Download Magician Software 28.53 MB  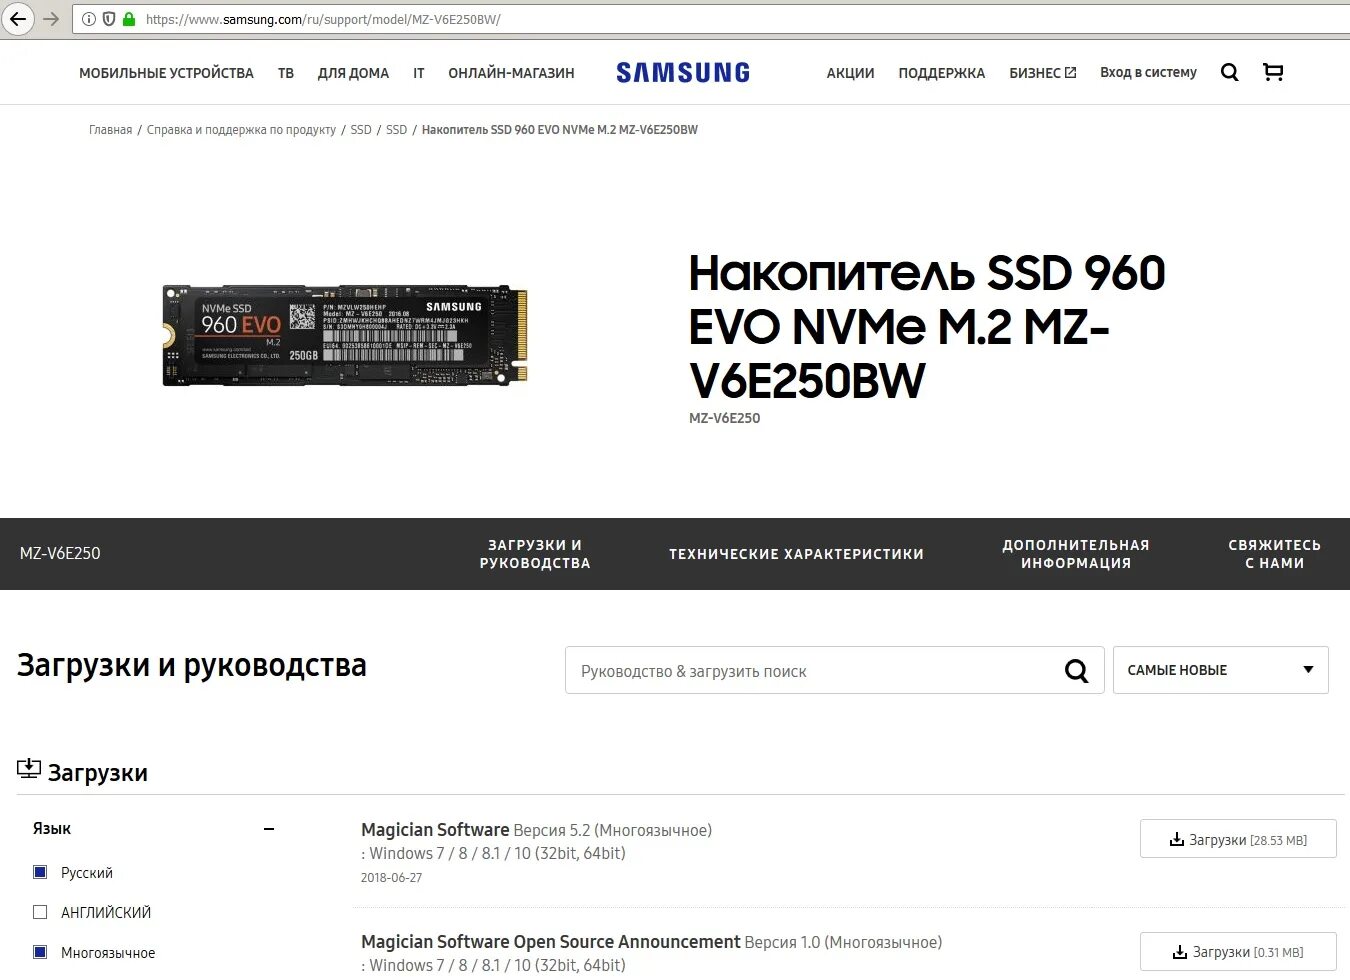pos(1239,839)
